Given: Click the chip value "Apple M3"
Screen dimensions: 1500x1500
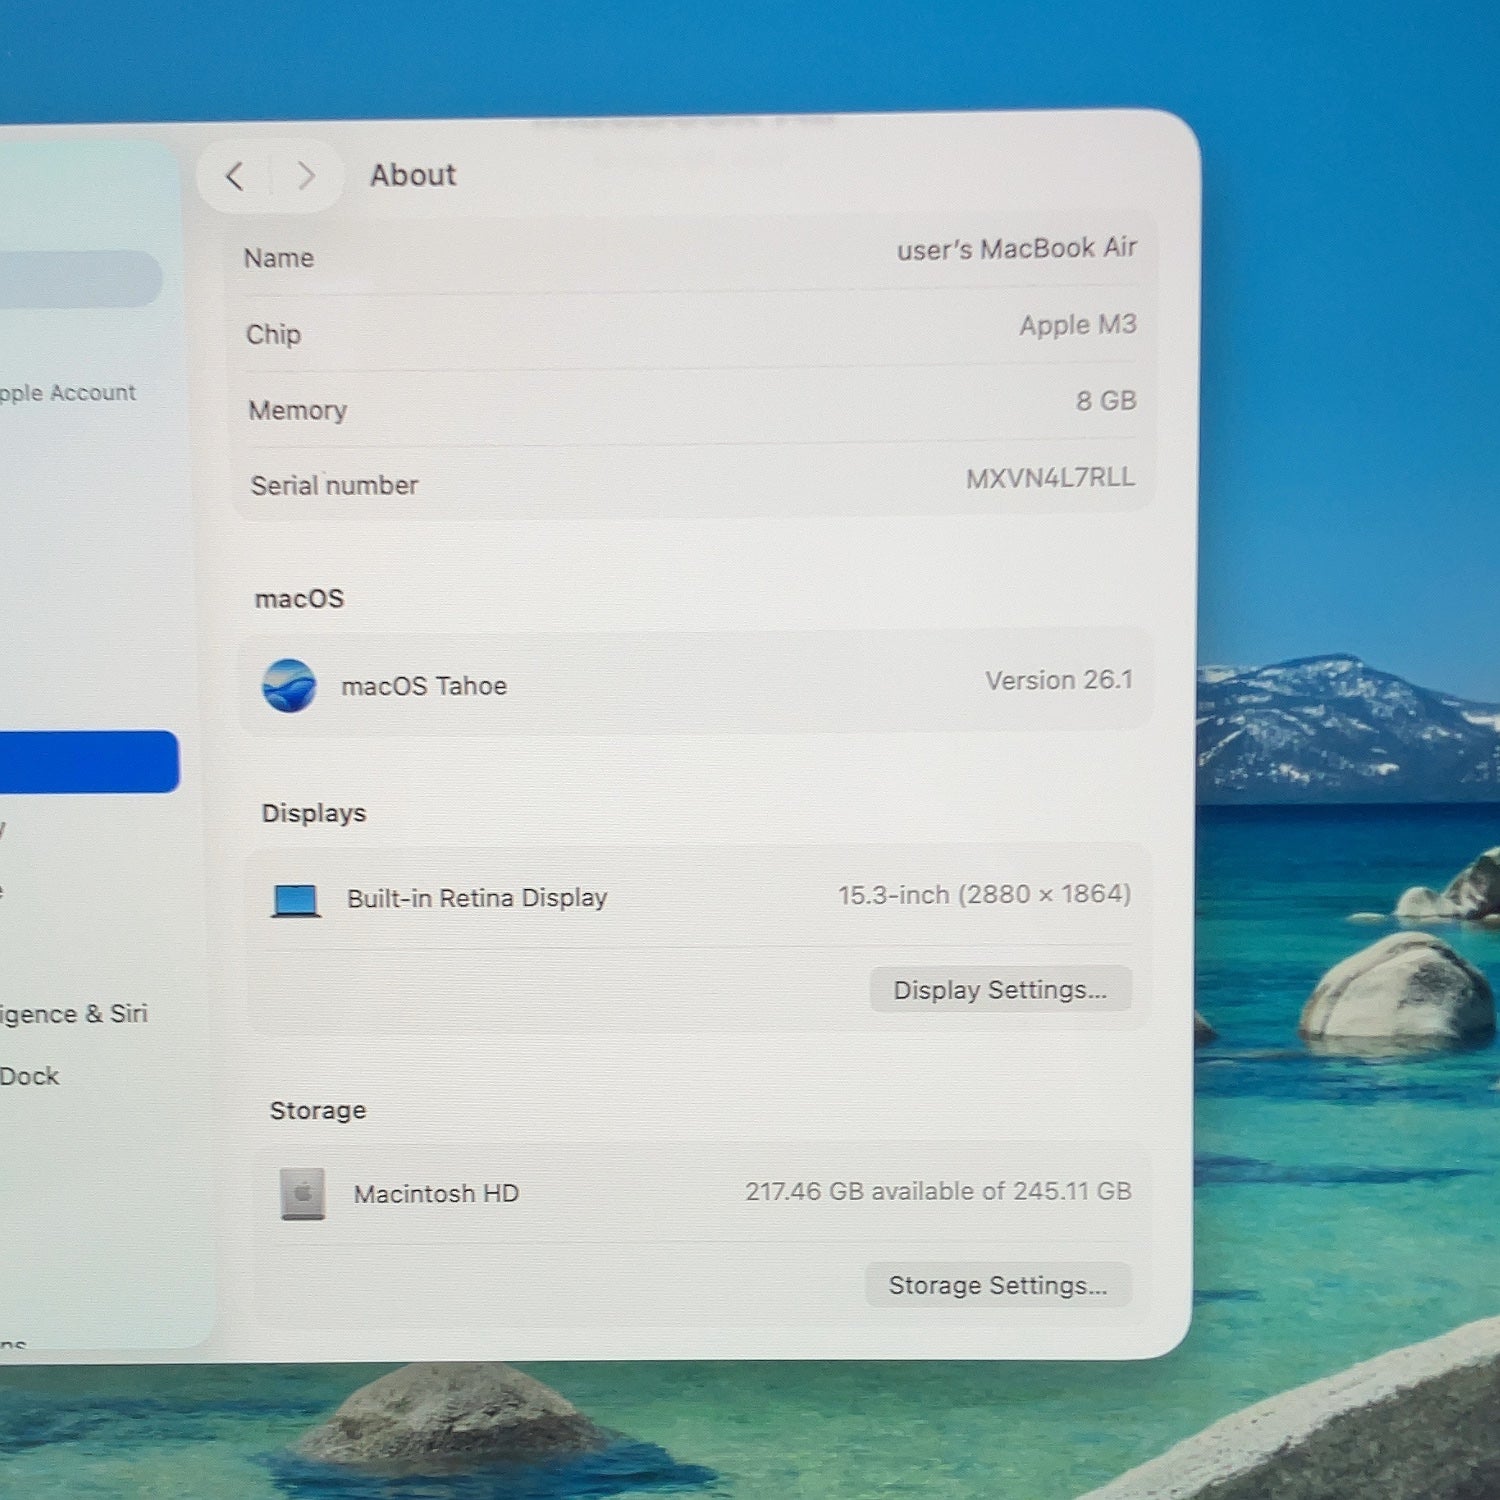Looking at the screenshot, I should [x=1078, y=325].
